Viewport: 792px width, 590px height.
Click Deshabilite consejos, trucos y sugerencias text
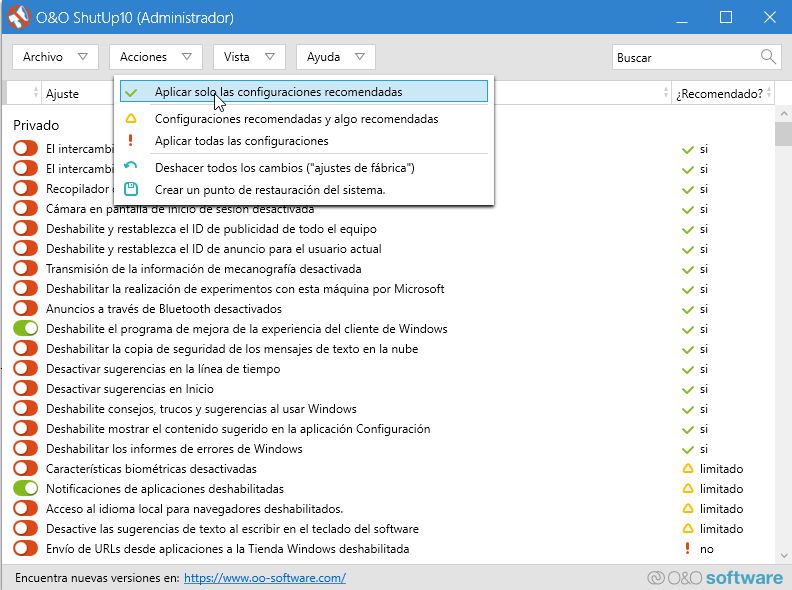[201, 409]
